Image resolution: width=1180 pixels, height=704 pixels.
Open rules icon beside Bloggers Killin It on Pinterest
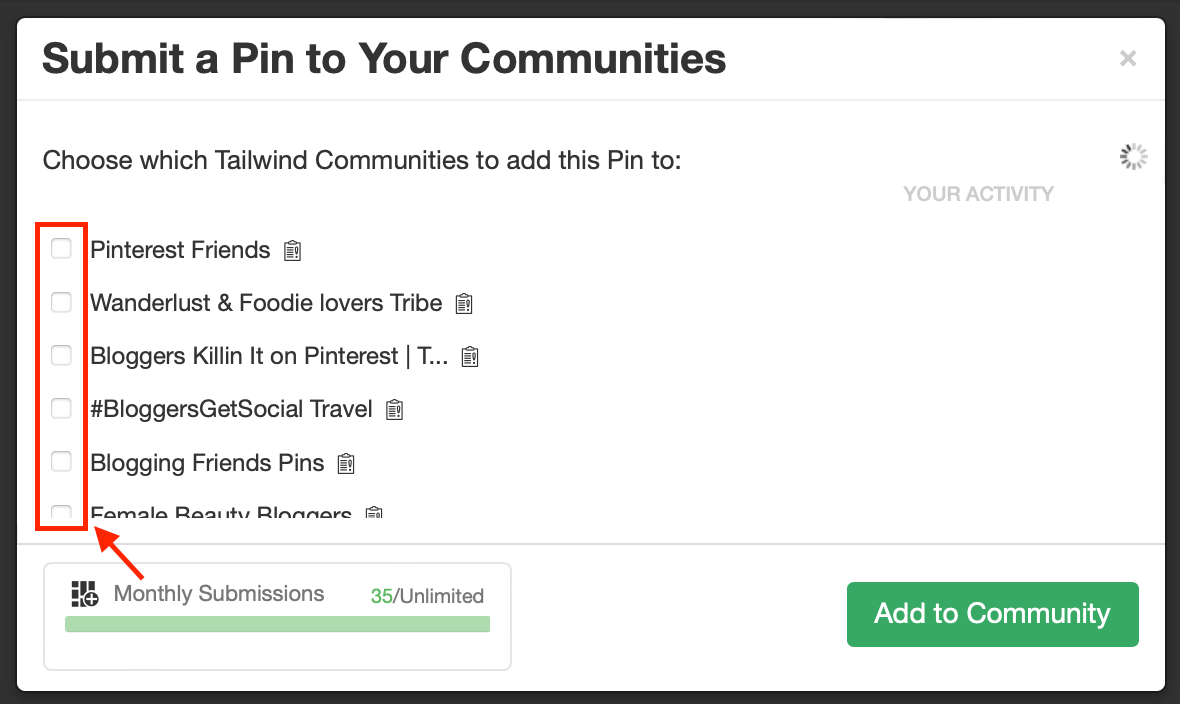[x=471, y=356]
